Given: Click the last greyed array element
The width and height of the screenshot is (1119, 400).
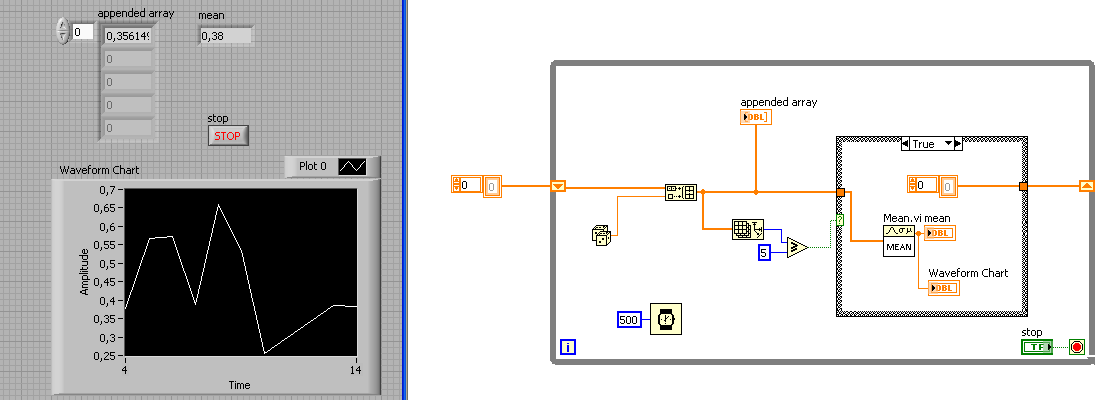Looking at the screenshot, I should [x=128, y=128].
